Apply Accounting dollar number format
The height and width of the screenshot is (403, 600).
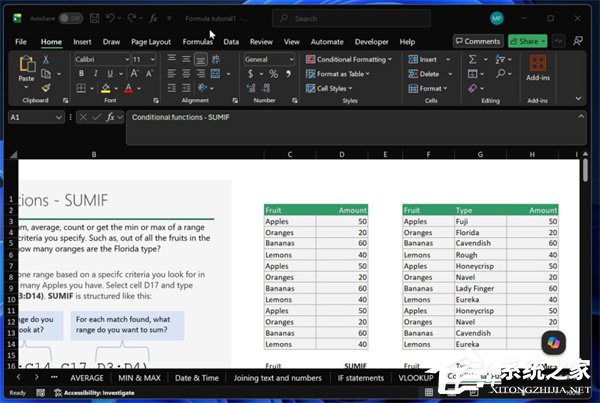(251, 73)
